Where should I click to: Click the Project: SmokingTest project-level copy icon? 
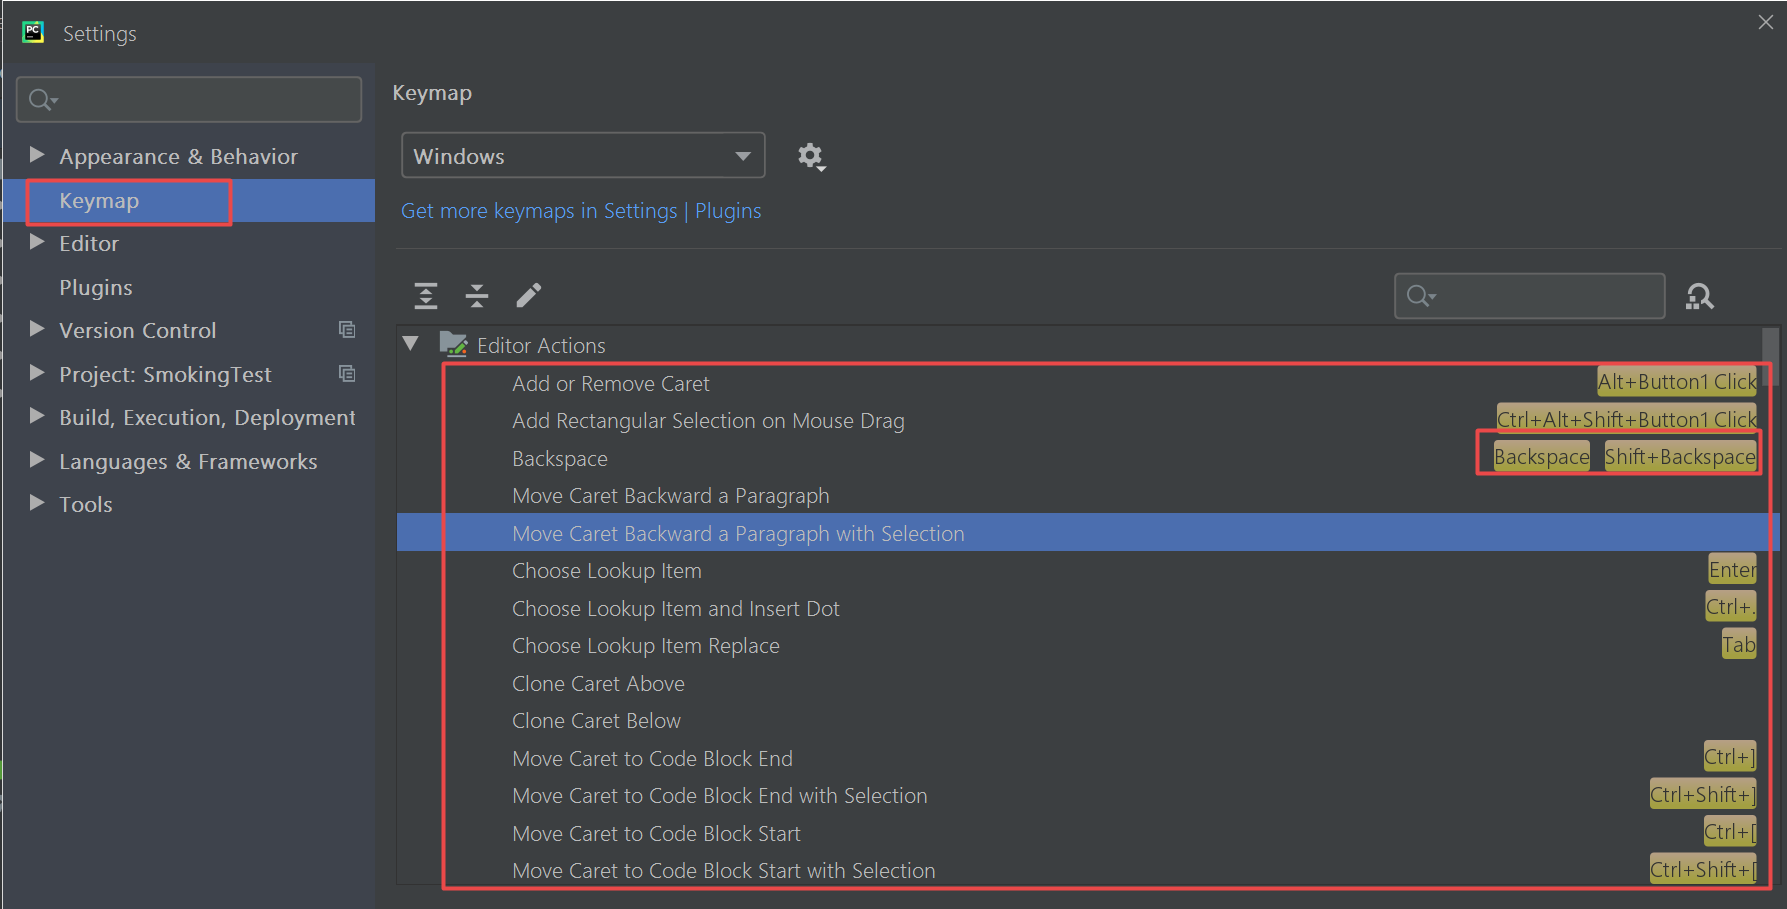[347, 373]
